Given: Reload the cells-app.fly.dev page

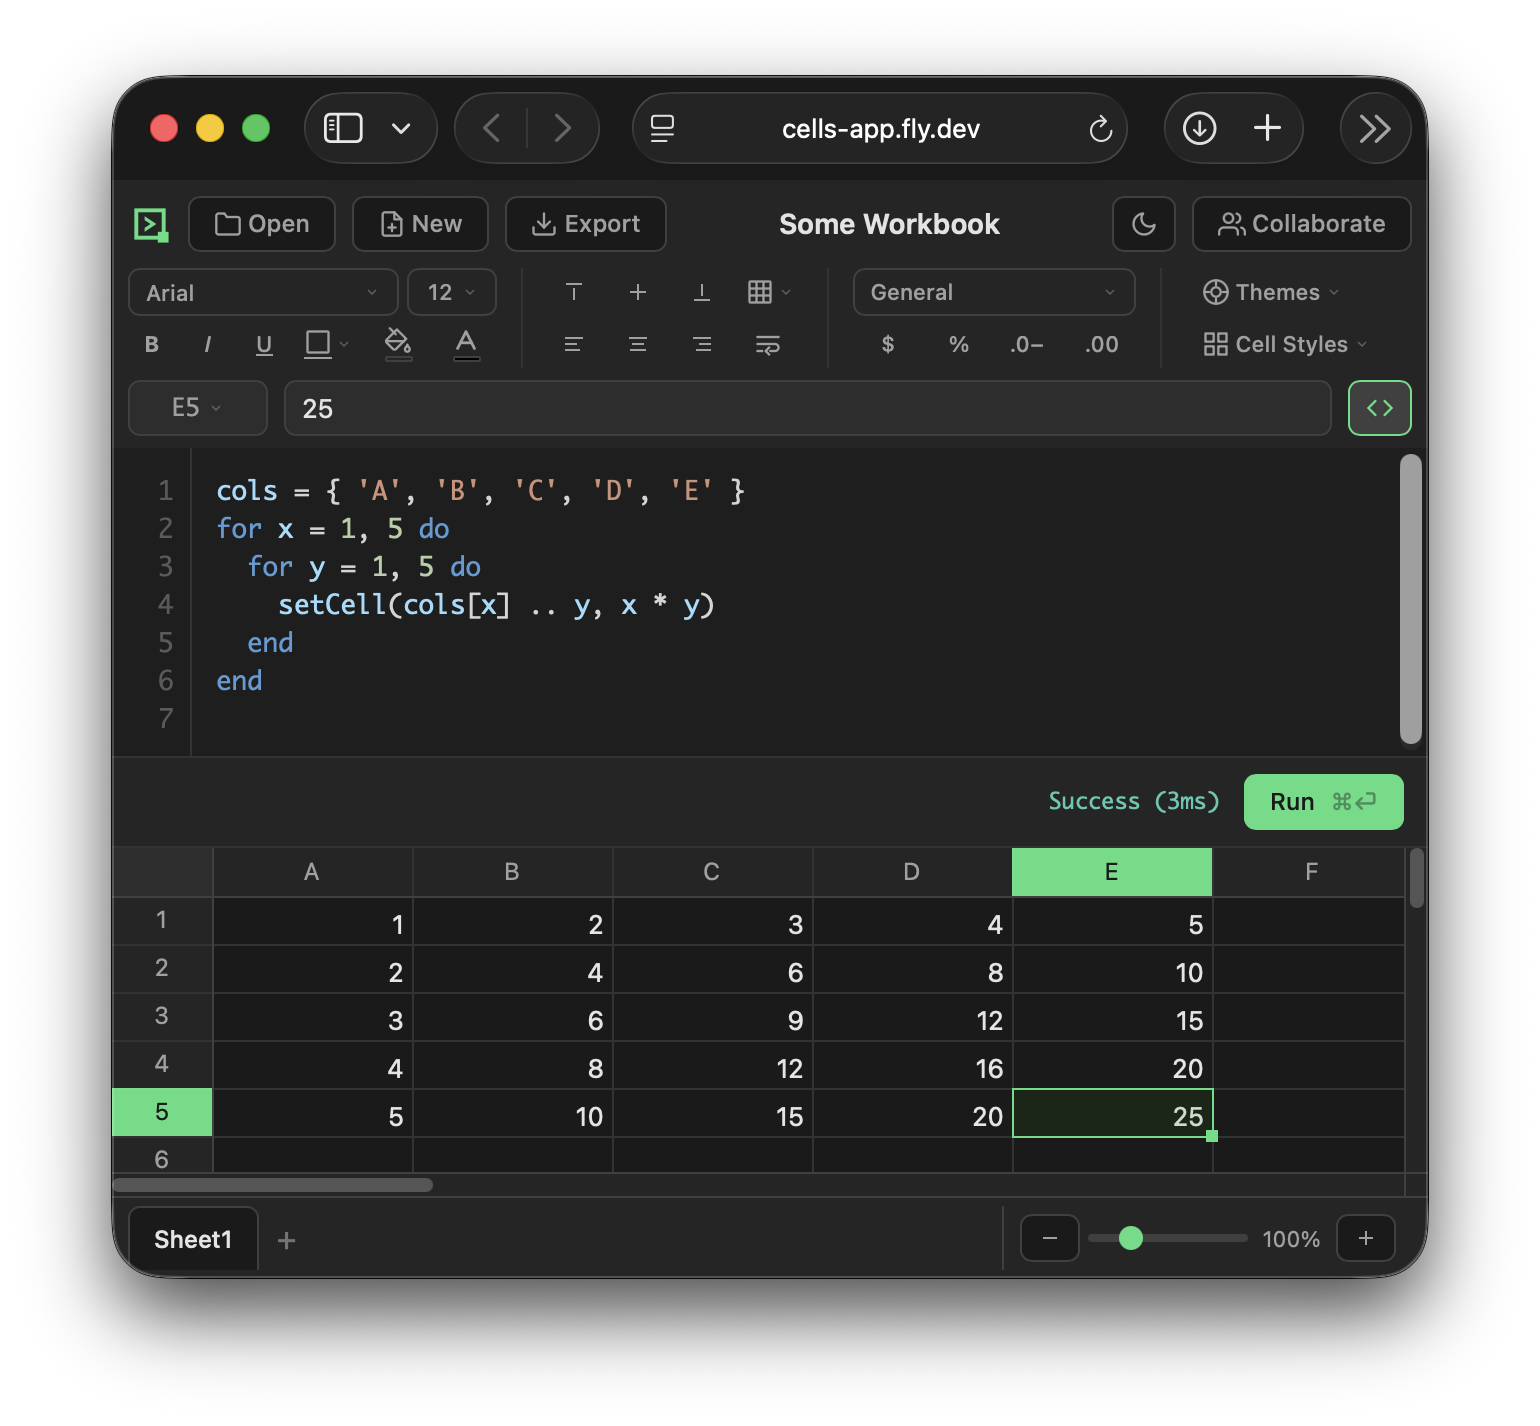Looking at the screenshot, I should point(1100,129).
